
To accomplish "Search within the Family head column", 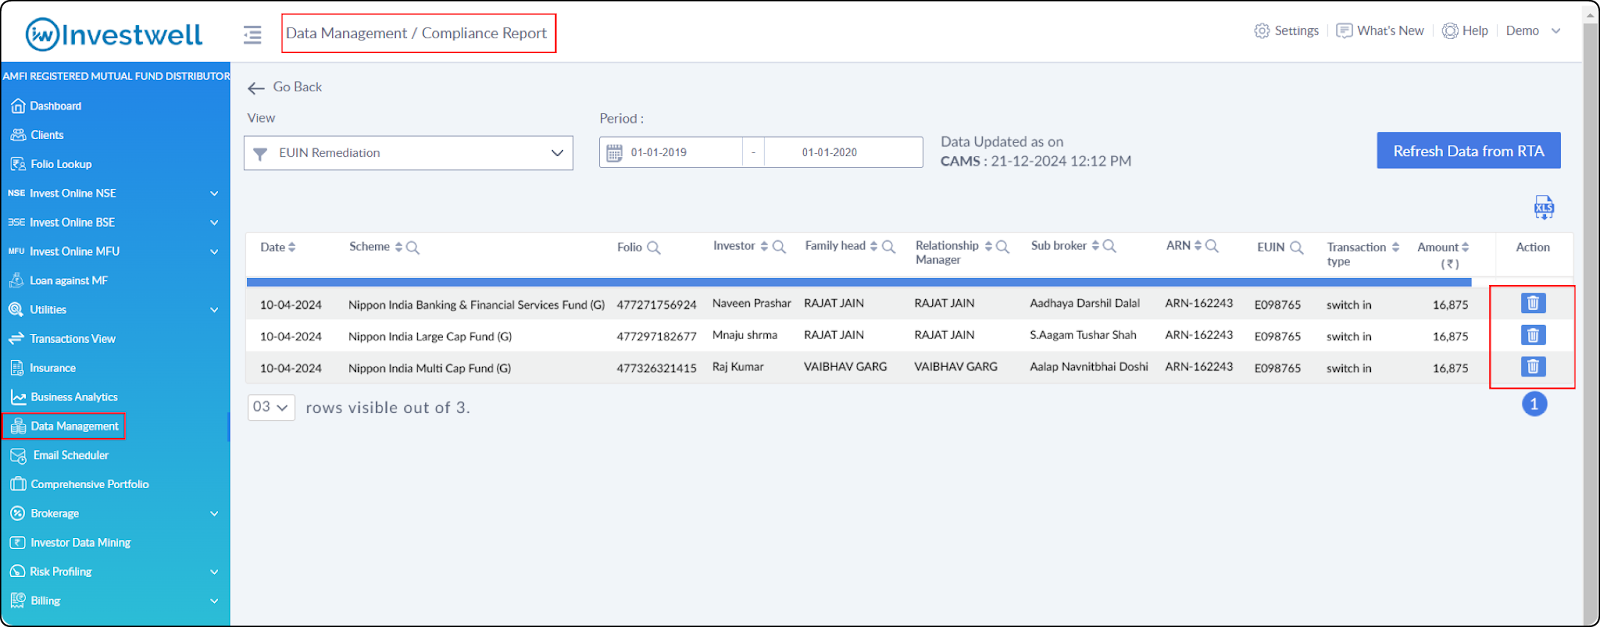I will [888, 247].
